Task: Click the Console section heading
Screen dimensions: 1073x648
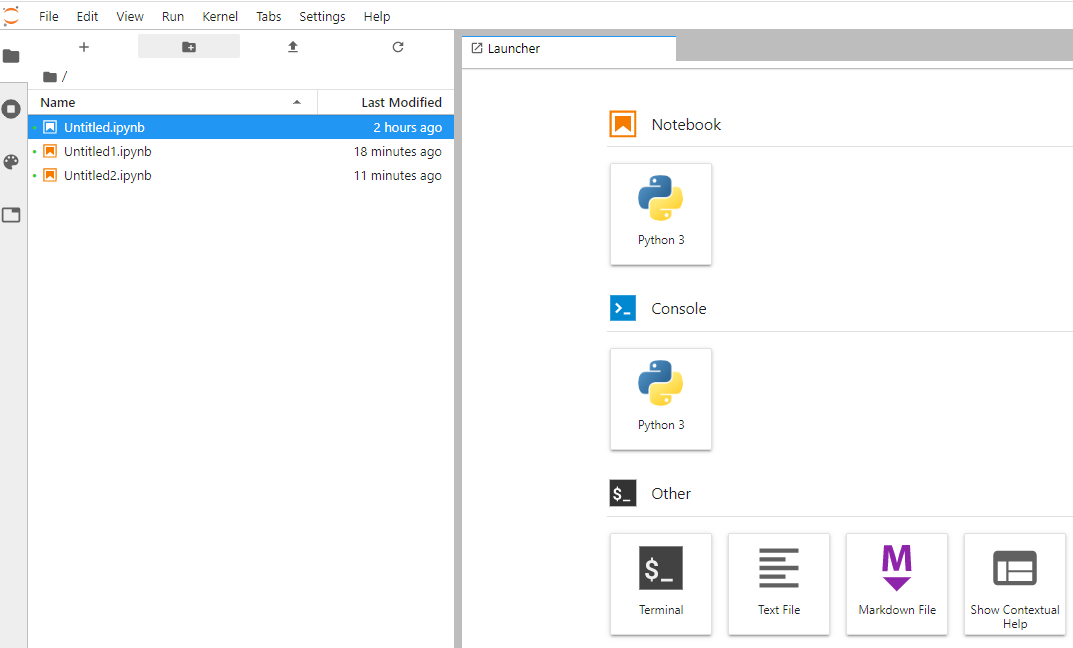Action: pos(678,309)
